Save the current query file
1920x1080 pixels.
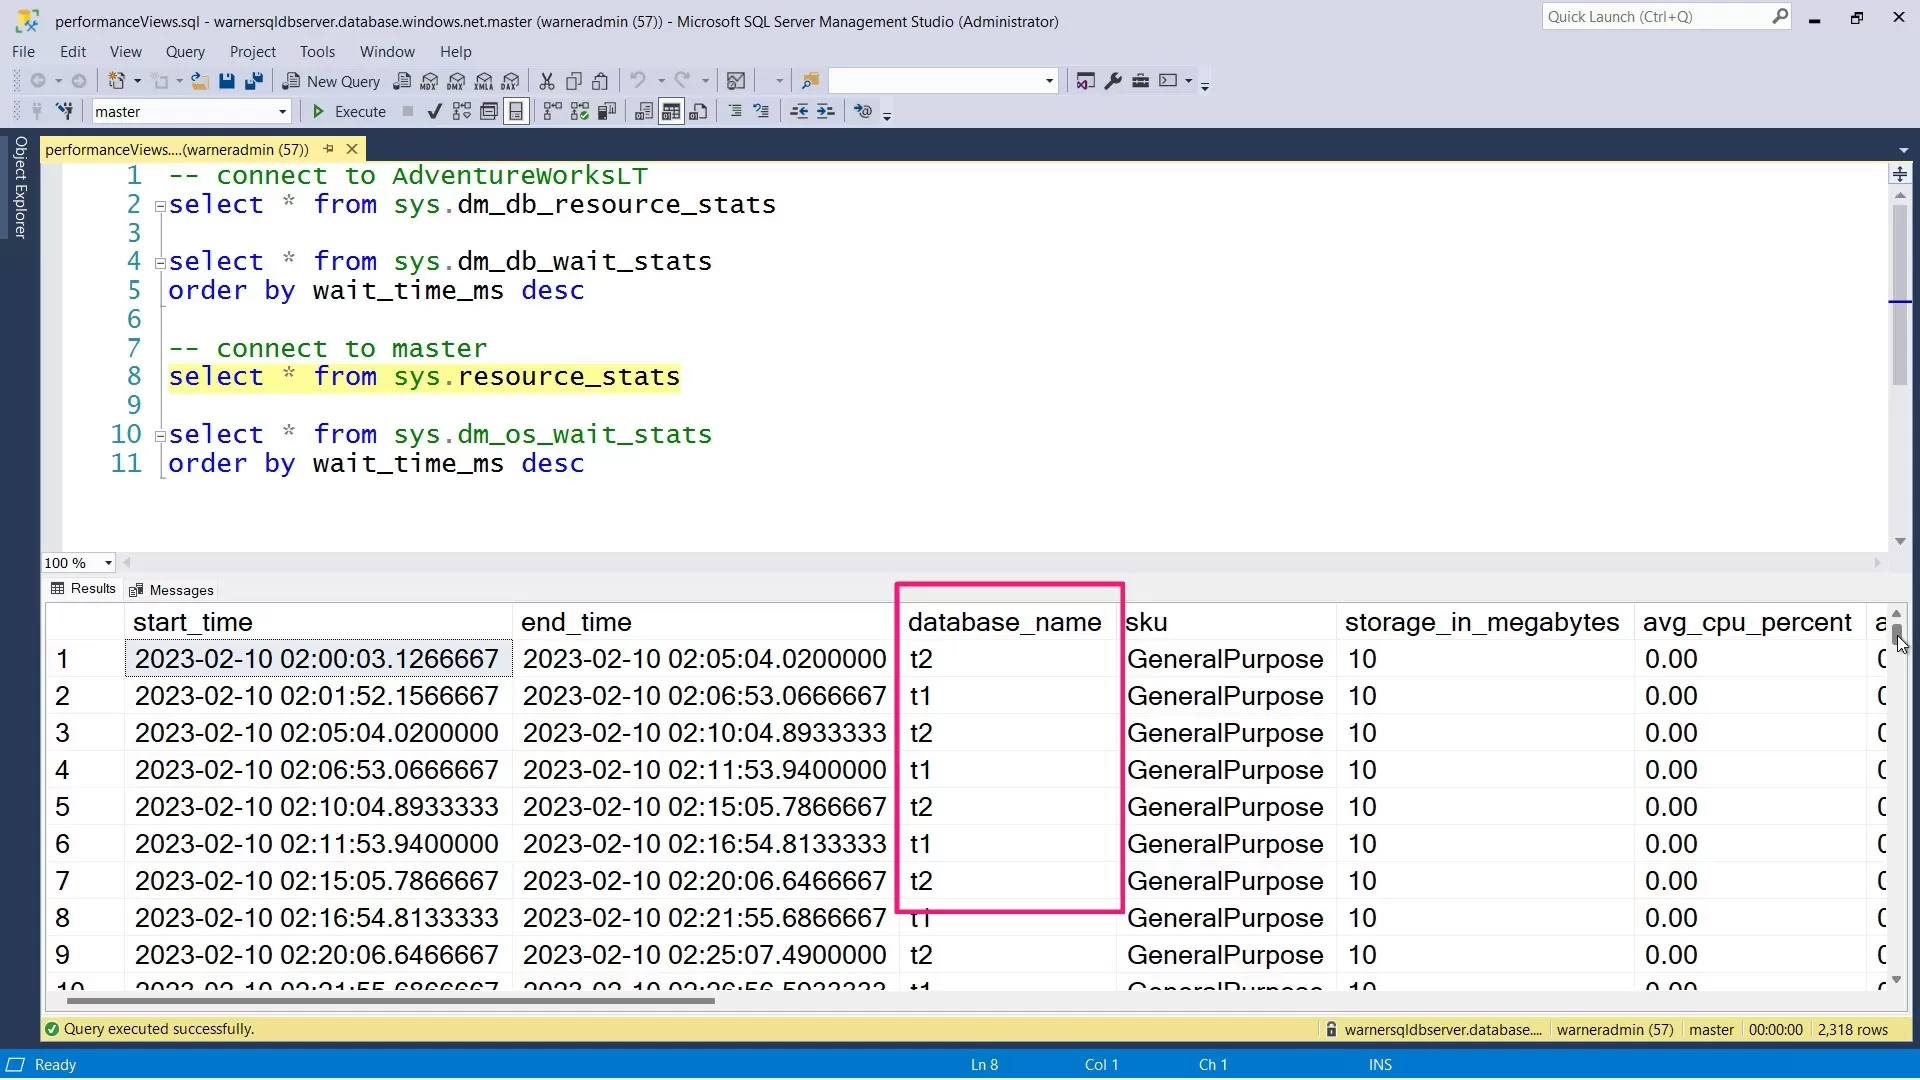point(227,81)
